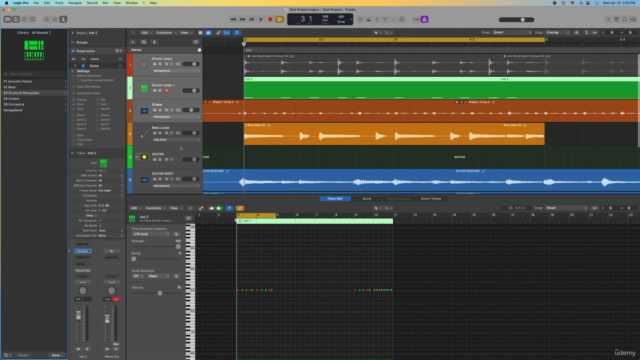Select 03 Drums & Percussion library category
Image resolution: width=640 pixels, height=360 pixels.
click(34, 93)
